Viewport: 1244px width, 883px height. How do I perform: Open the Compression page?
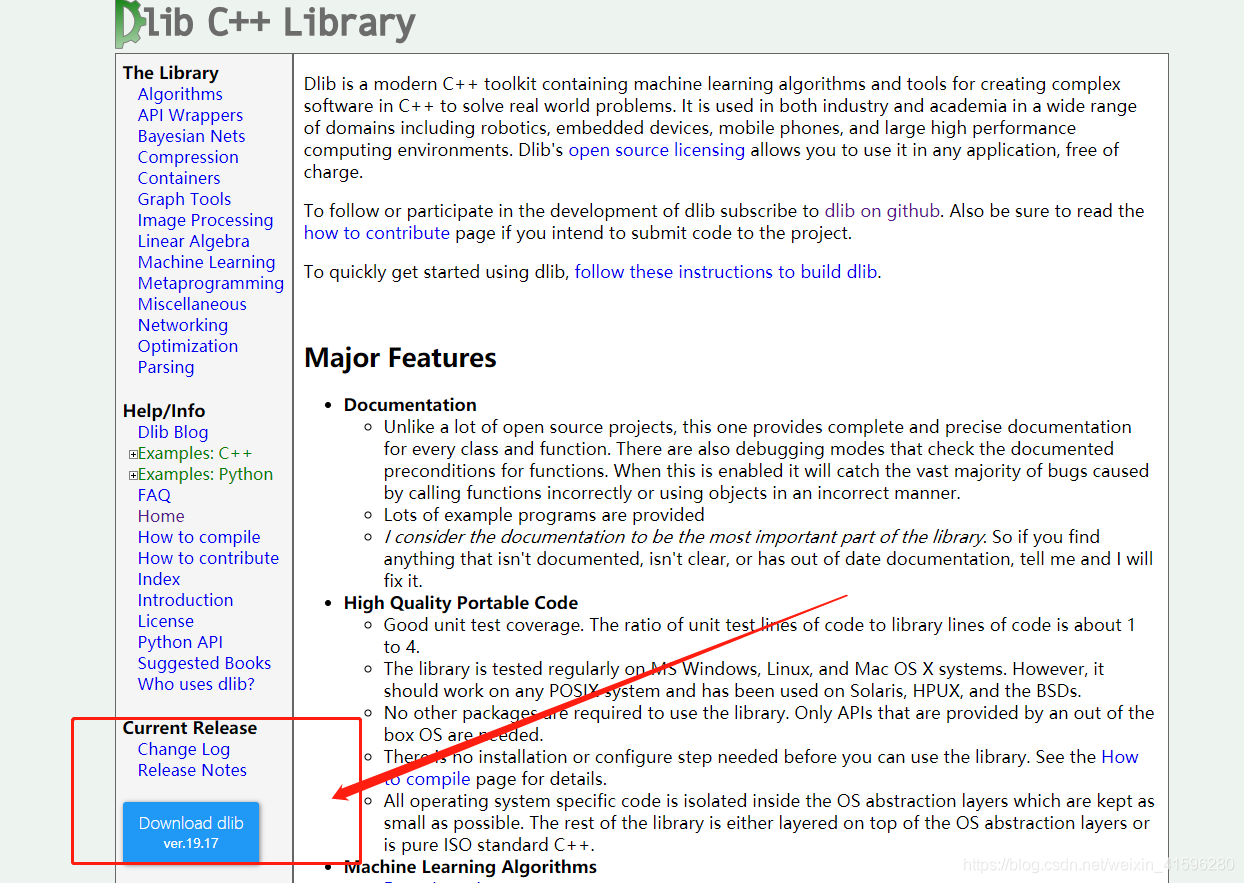click(x=188, y=157)
